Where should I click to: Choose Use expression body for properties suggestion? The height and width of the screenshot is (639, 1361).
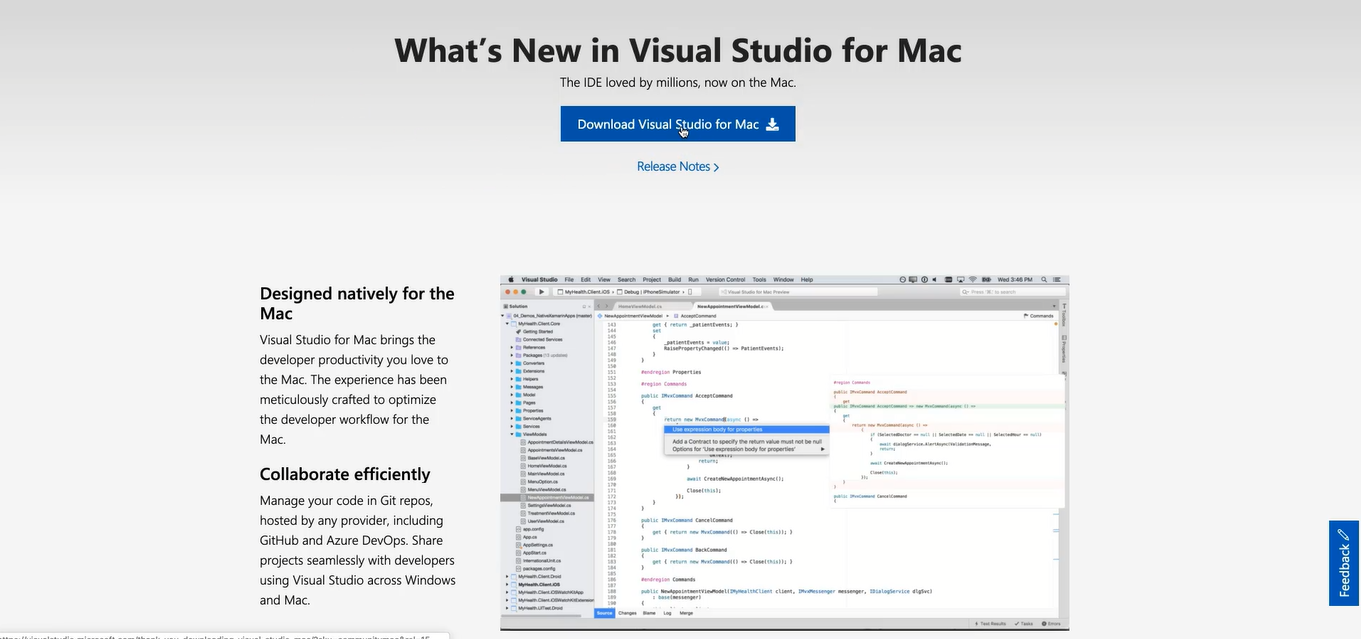(747, 430)
